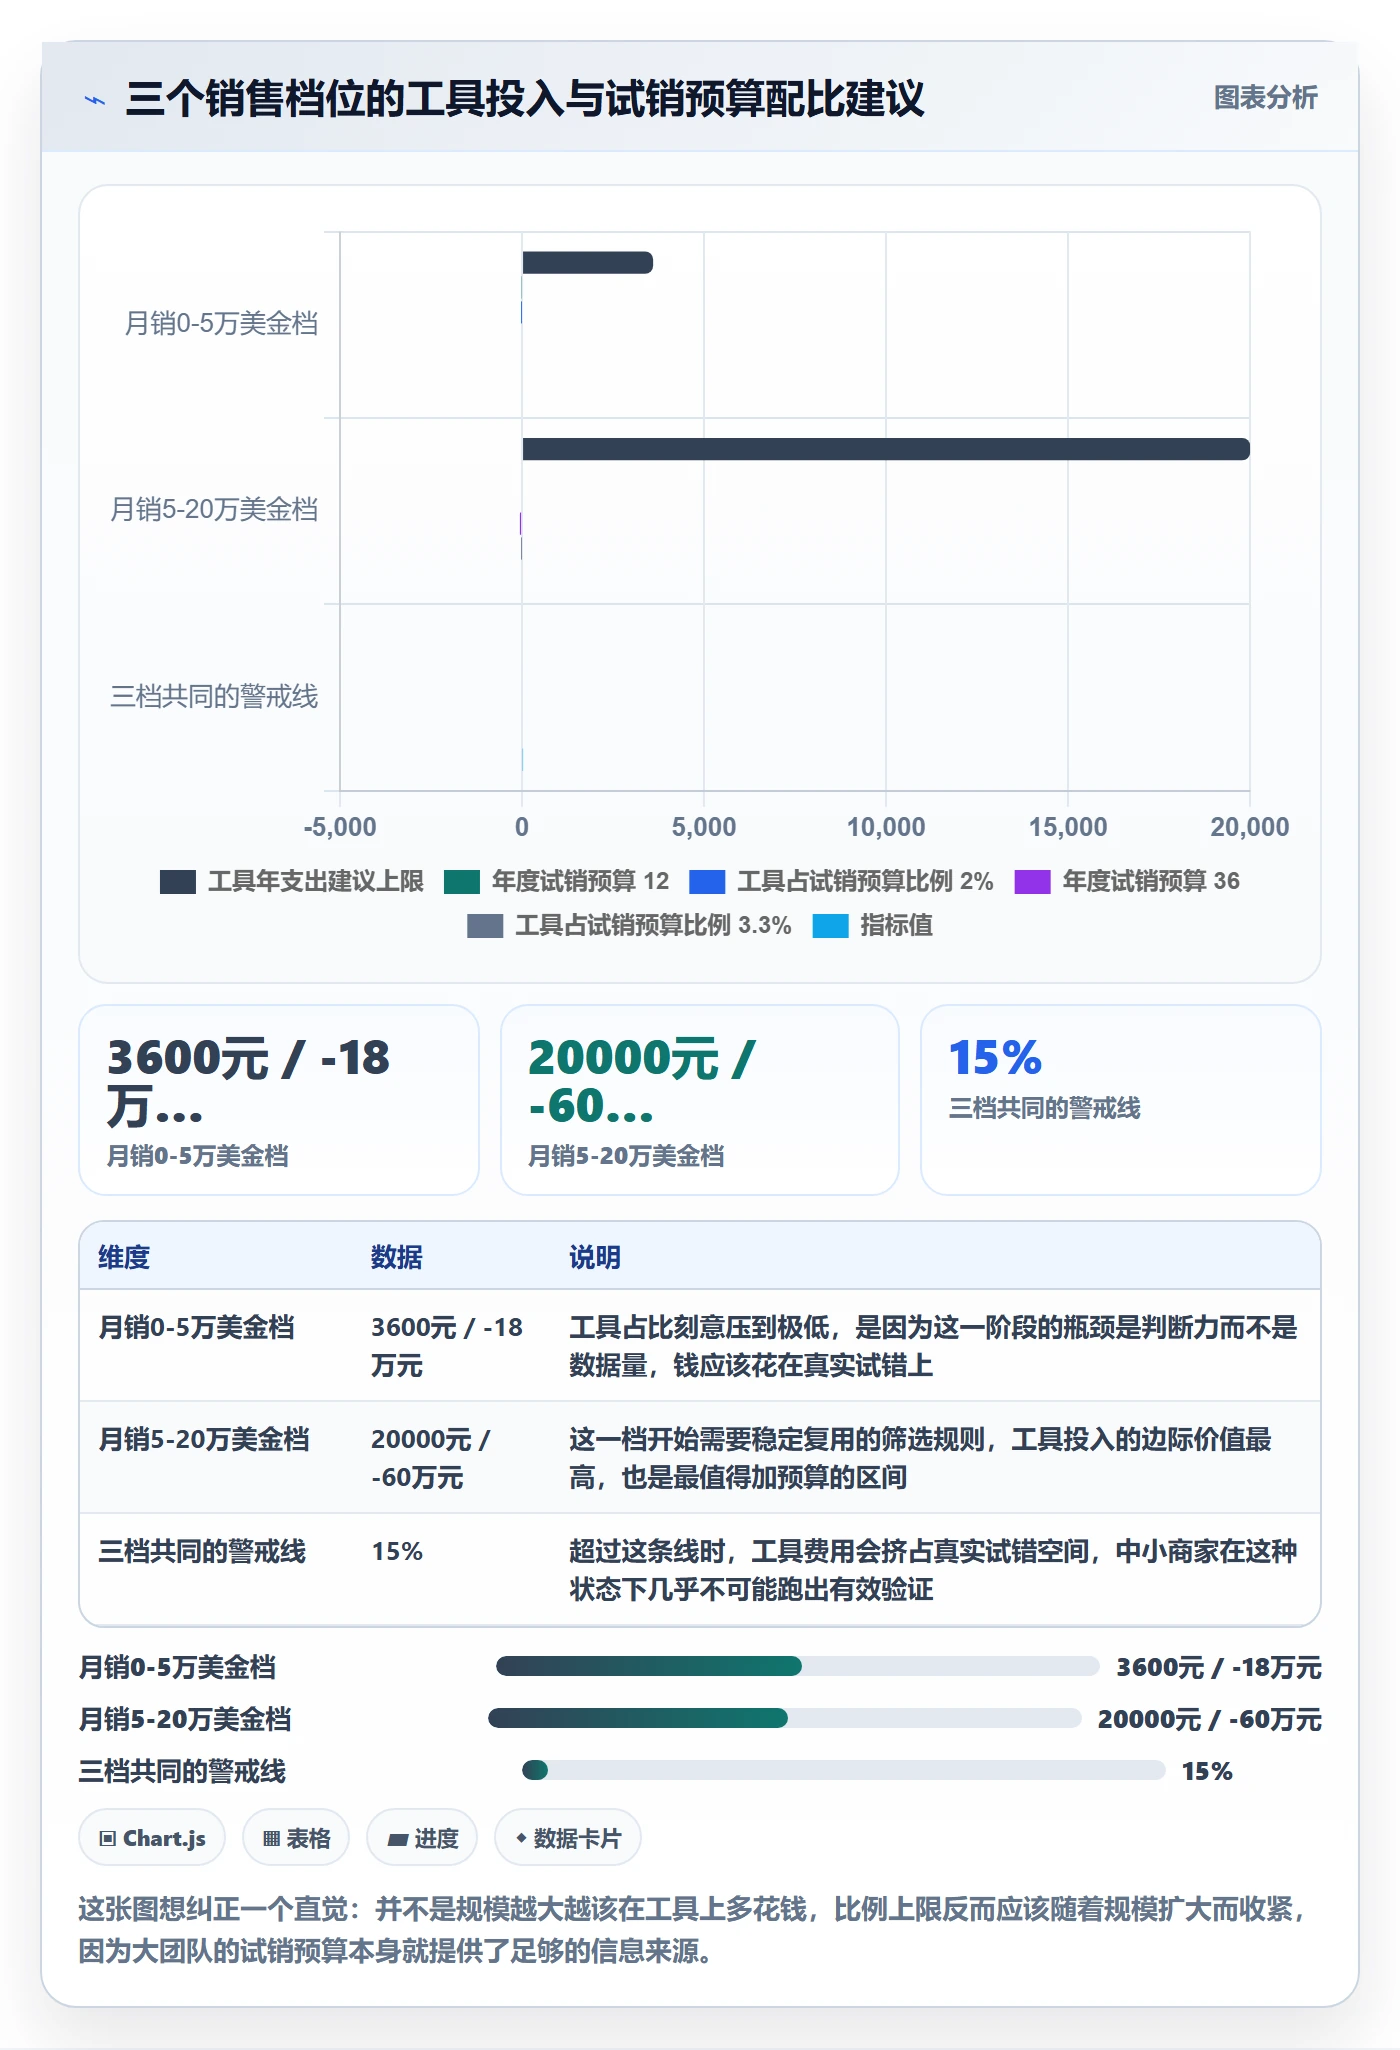Toggle the 工具占试销预算比例 2% legend entry
Viewport: 1400px width, 2050px height.
pyautogui.click(x=841, y=881)
